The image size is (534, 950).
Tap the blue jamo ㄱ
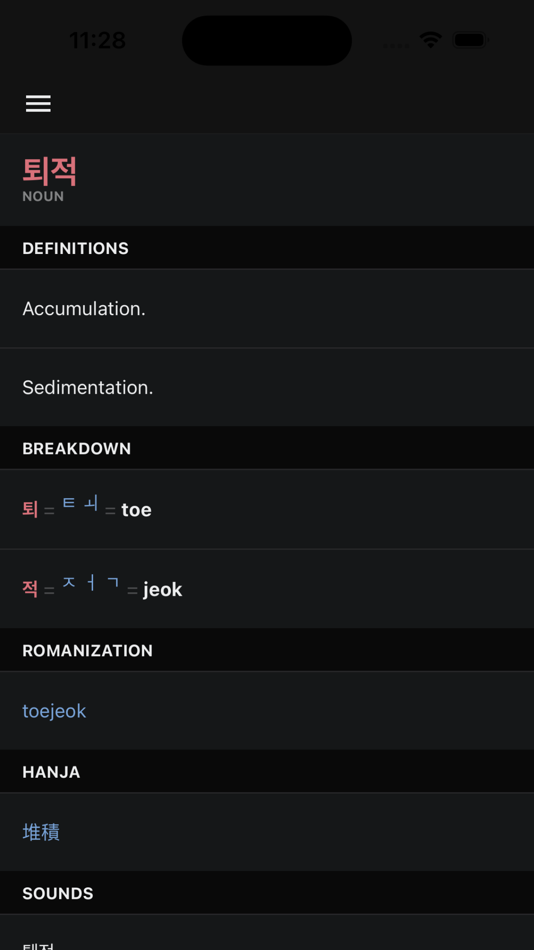pos(113,583)
